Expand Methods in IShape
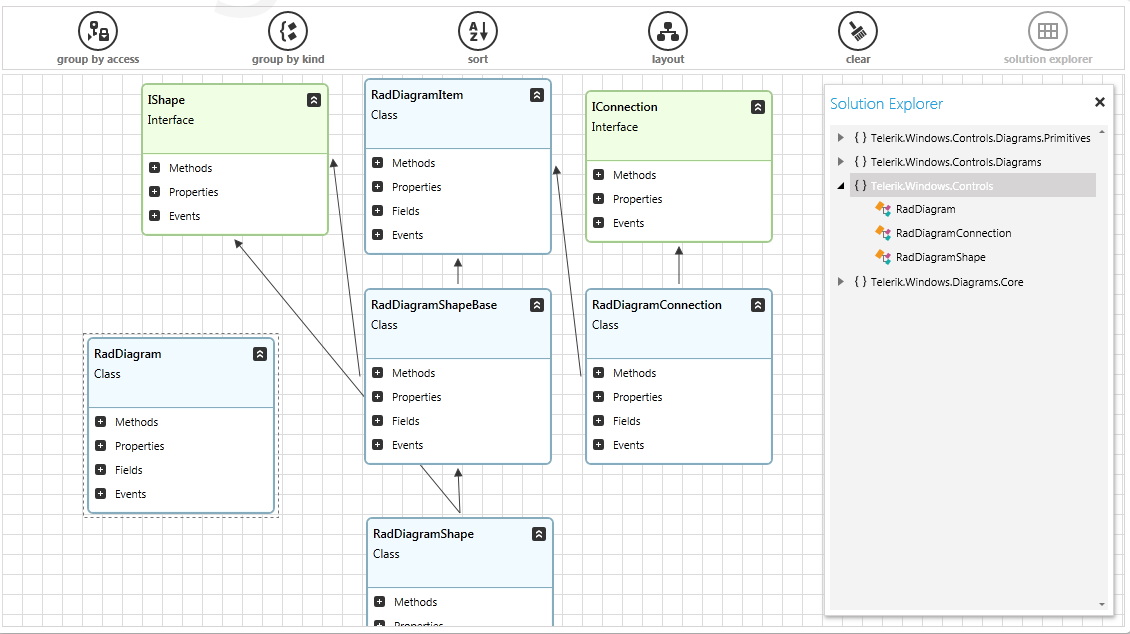 [x=154, y=168]
